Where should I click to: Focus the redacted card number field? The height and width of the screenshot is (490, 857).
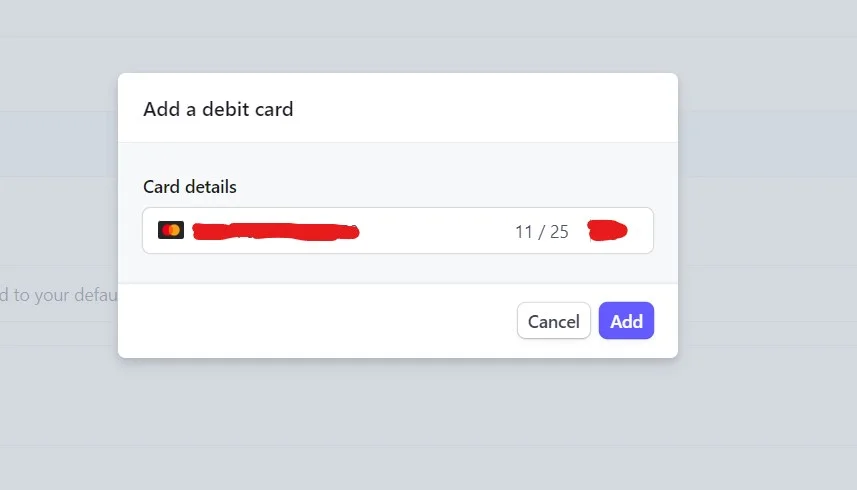276,232
